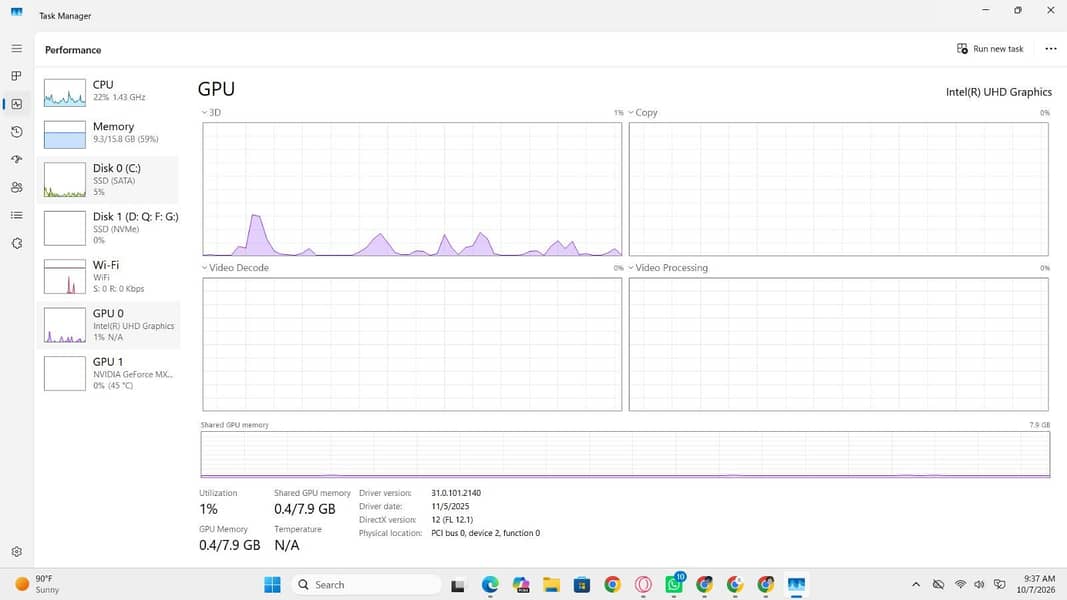Image resolution: width=1067 pixels, height=600 pixels.
Task: Open WhatsApp from the taskbar
Action: click(674, 585)
